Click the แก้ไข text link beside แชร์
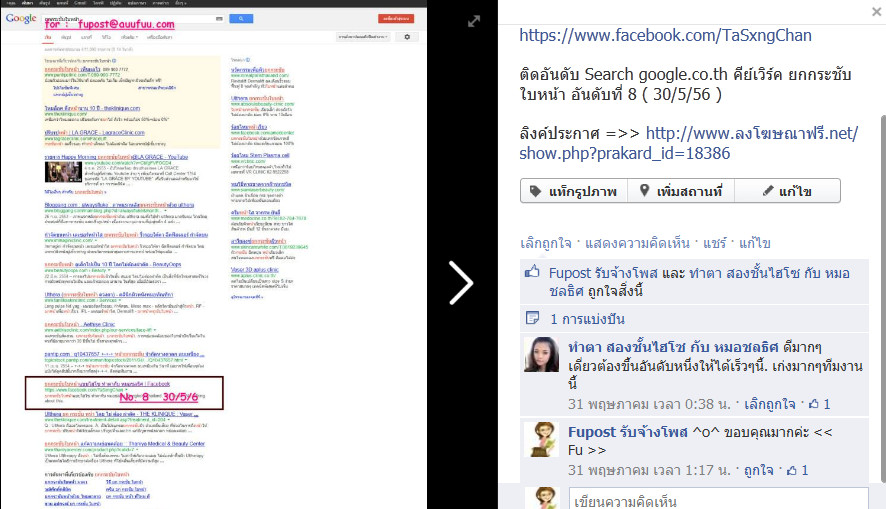Image resolution: width=886 pixels, height=509 pixels. coord(755,243)
